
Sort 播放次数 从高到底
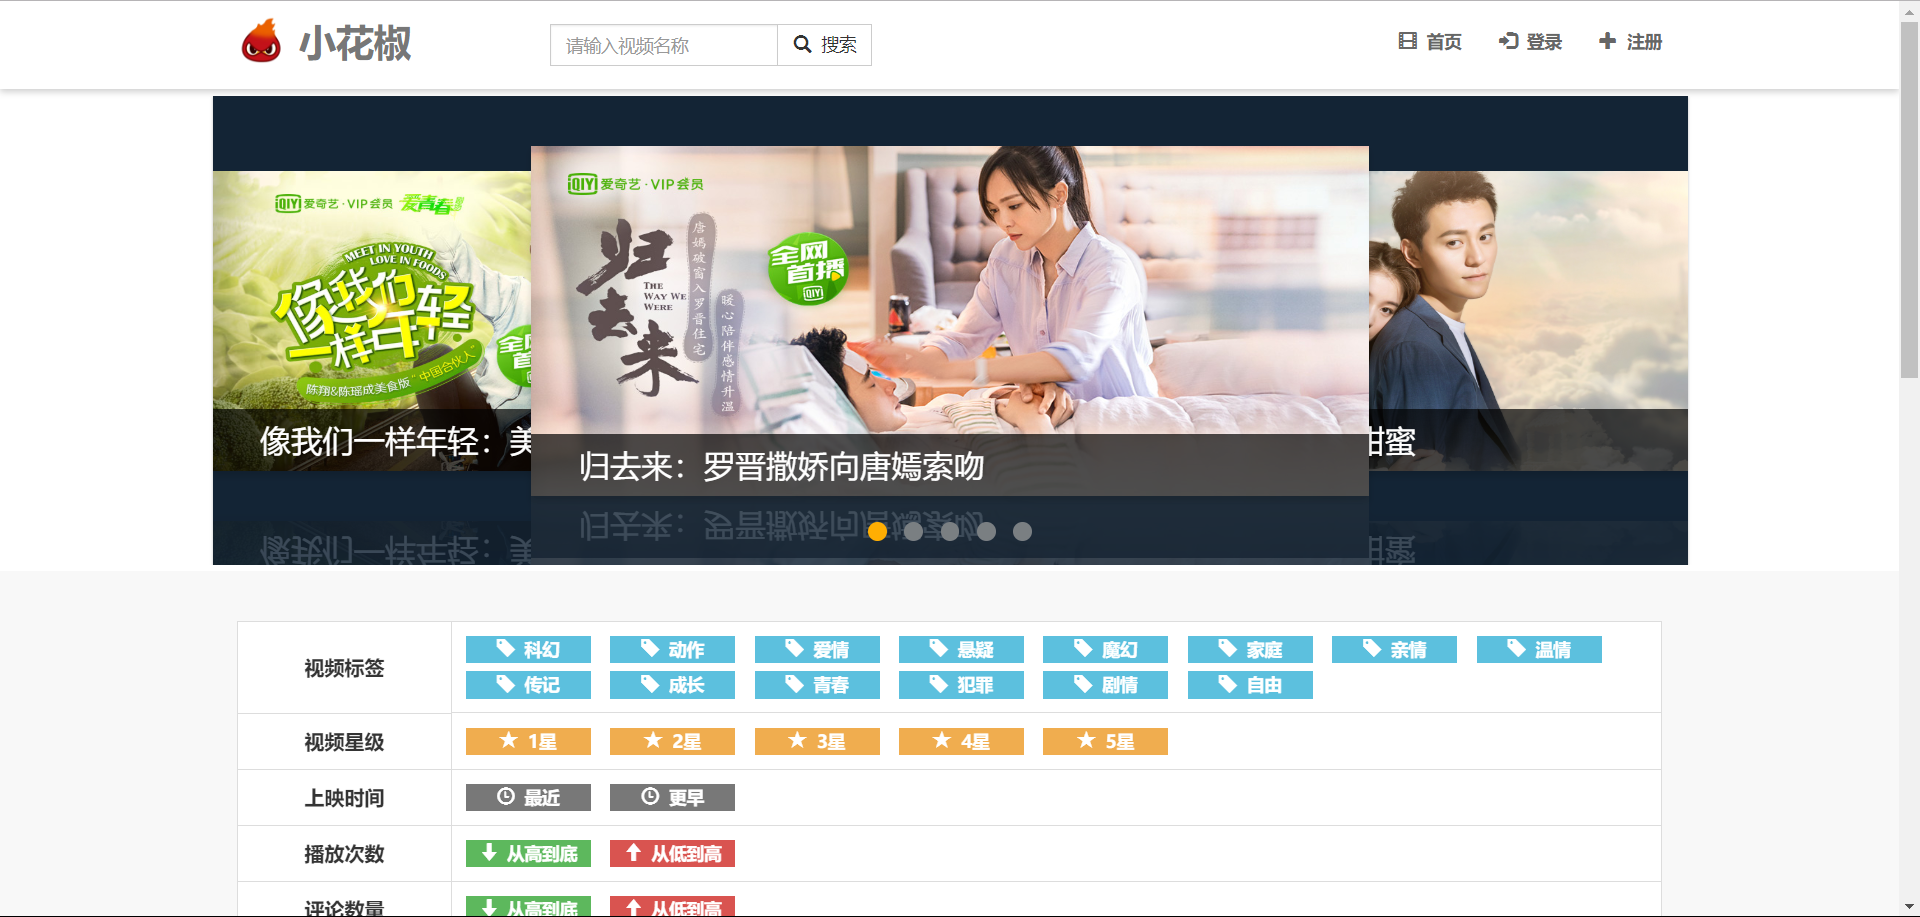(x=528, y=853)
